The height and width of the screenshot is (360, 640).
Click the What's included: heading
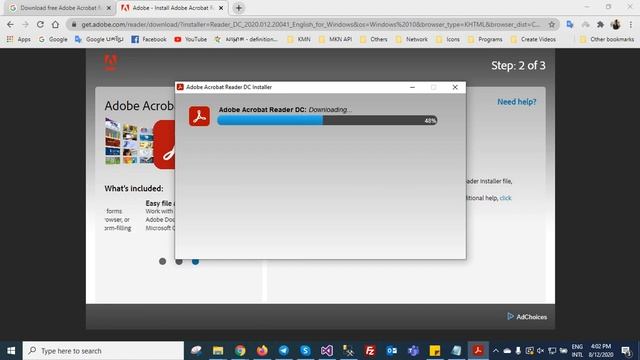point(133,189)
